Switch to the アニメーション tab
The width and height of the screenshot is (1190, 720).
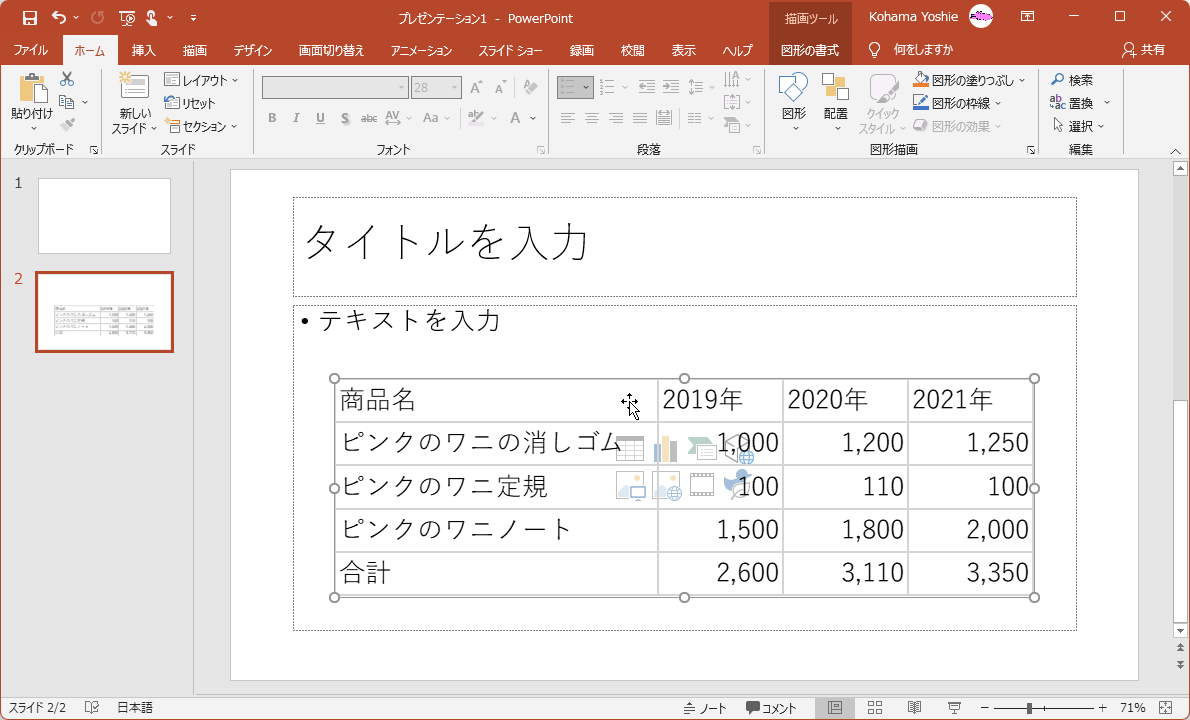coord(421,50)
